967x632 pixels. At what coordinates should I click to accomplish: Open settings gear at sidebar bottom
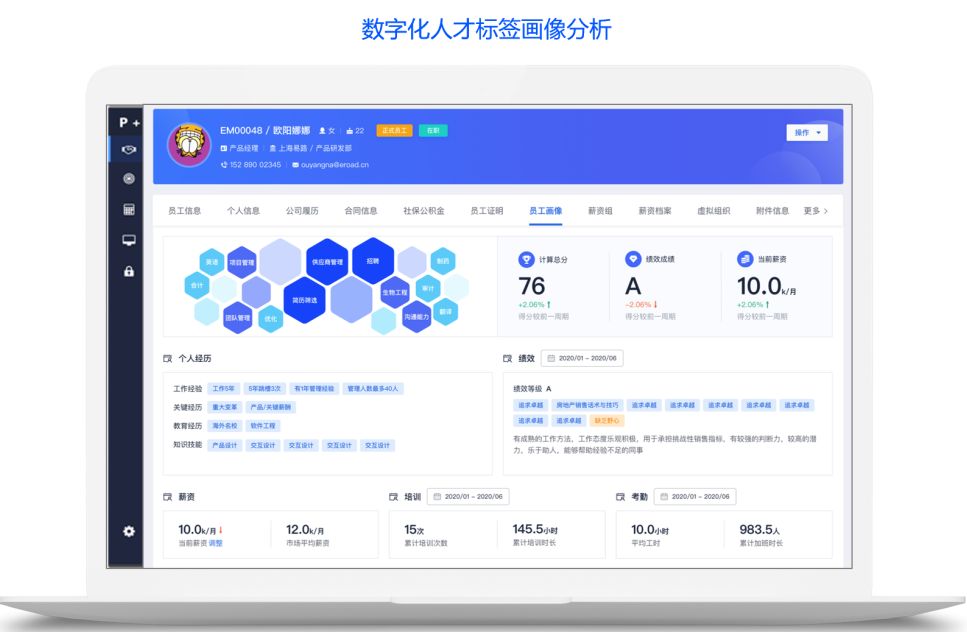(128, 531)
